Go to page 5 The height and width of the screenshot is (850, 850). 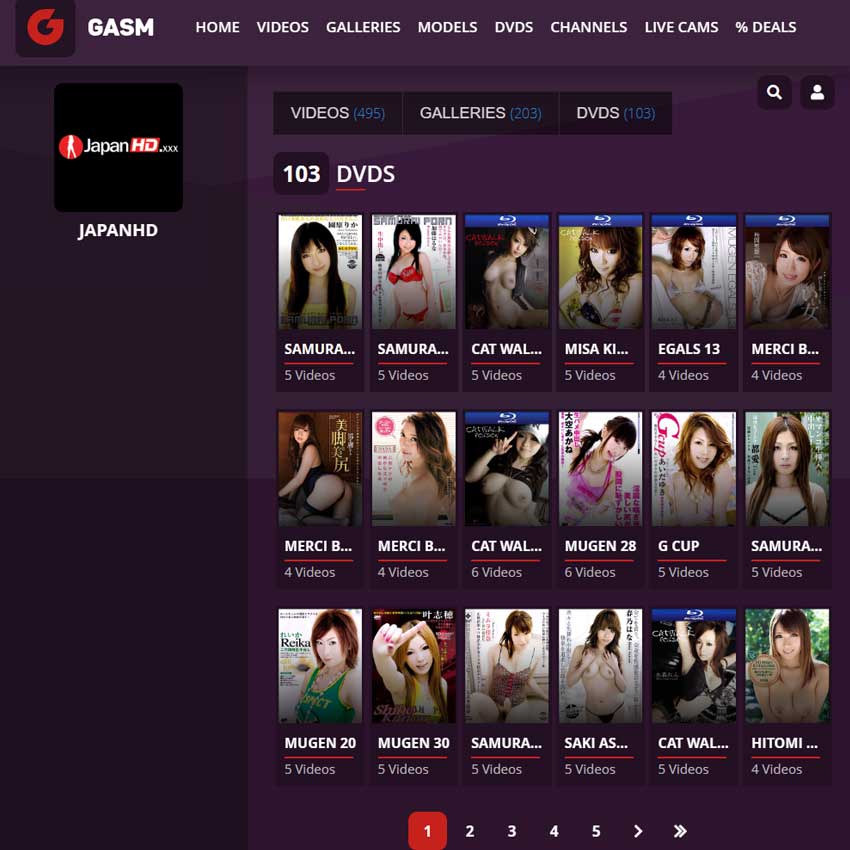(596, 830)
